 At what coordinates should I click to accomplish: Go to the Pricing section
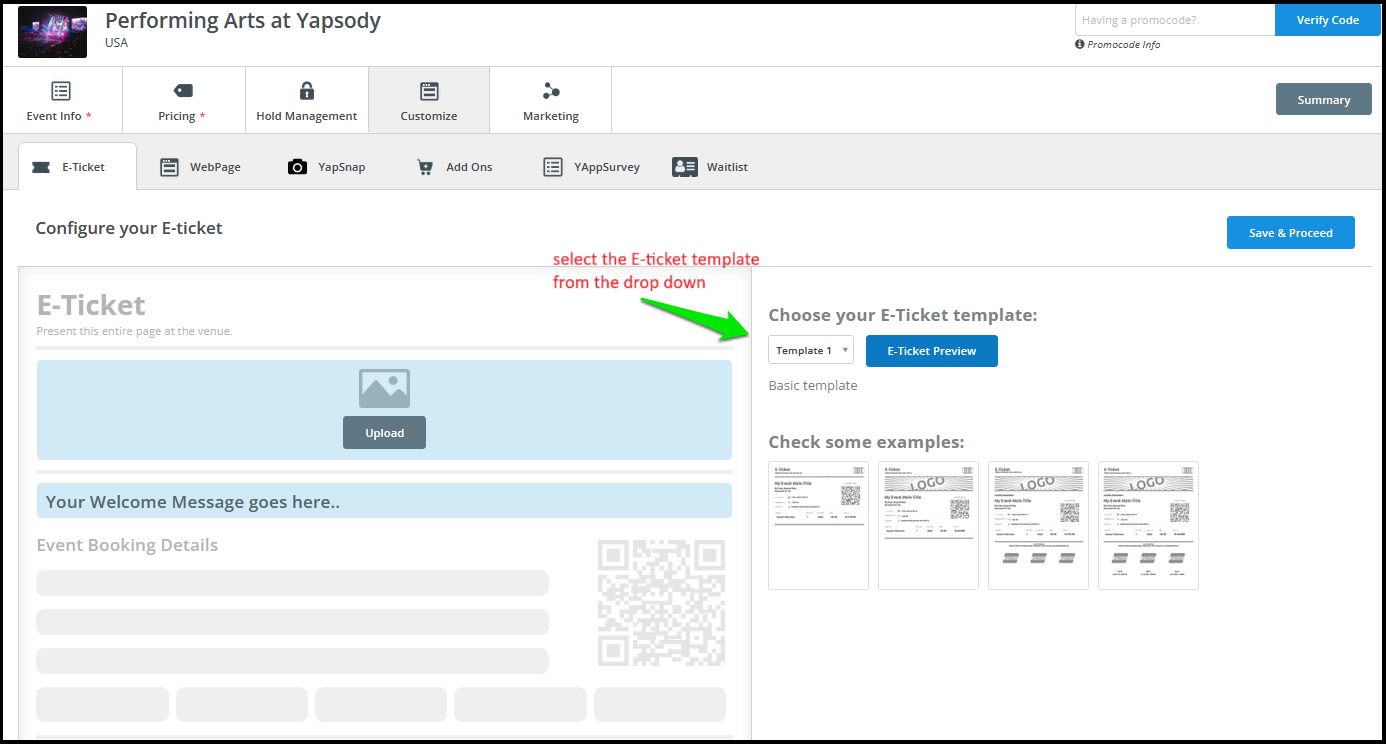tap(183, 100)
